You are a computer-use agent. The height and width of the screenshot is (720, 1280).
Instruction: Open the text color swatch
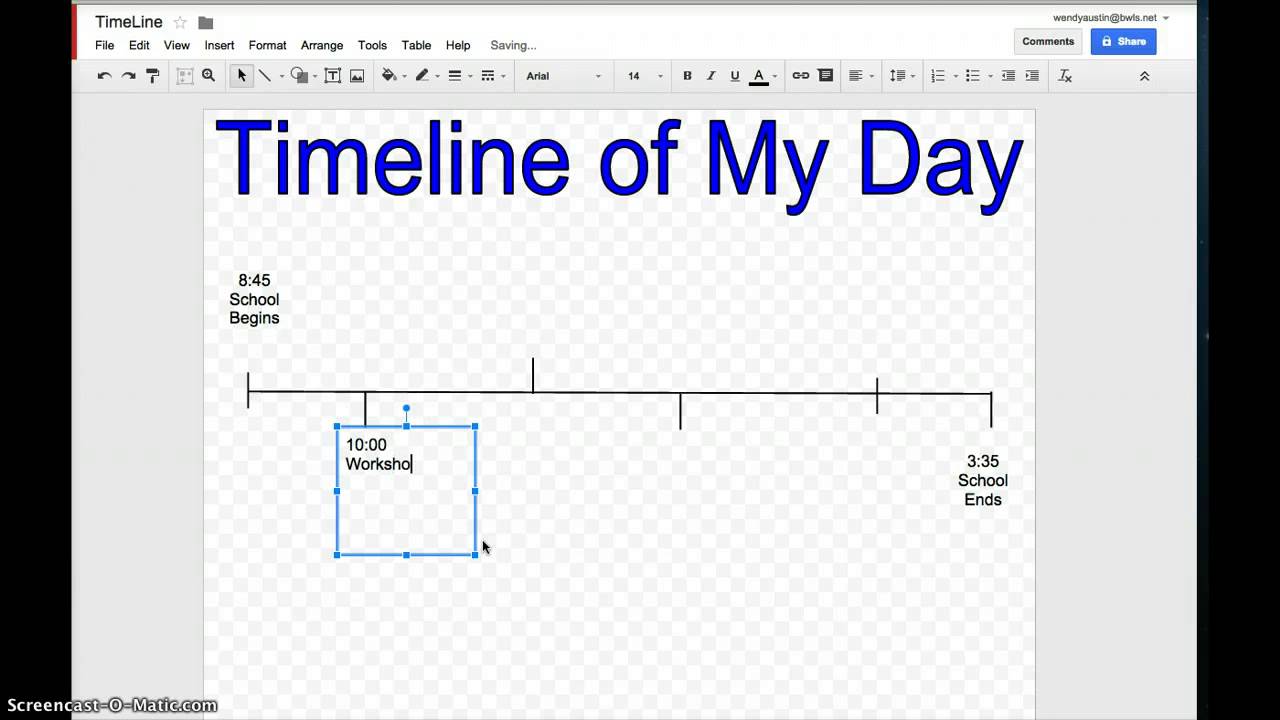tap(758, 75)
